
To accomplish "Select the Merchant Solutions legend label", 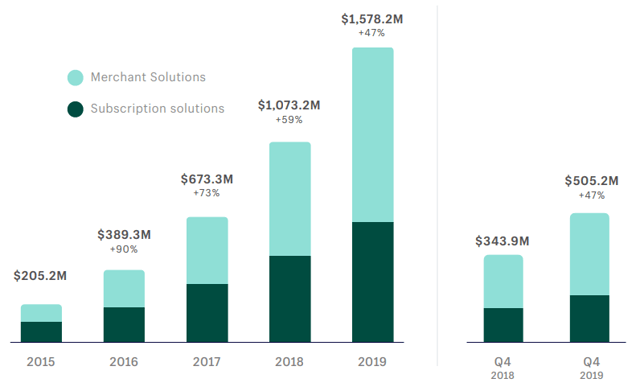I will coord(148,77).
